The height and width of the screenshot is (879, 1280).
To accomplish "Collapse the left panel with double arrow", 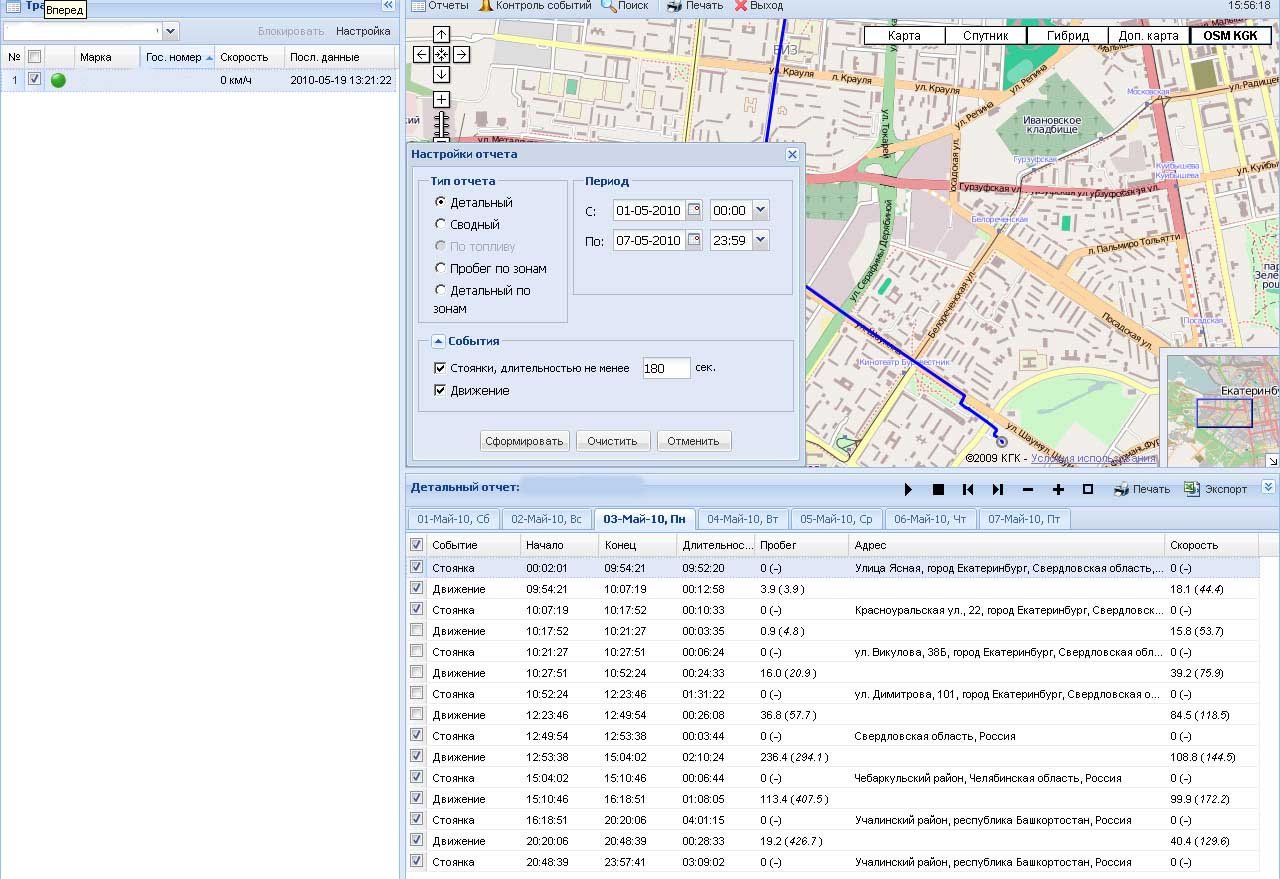I will click(x=388, y=6).
